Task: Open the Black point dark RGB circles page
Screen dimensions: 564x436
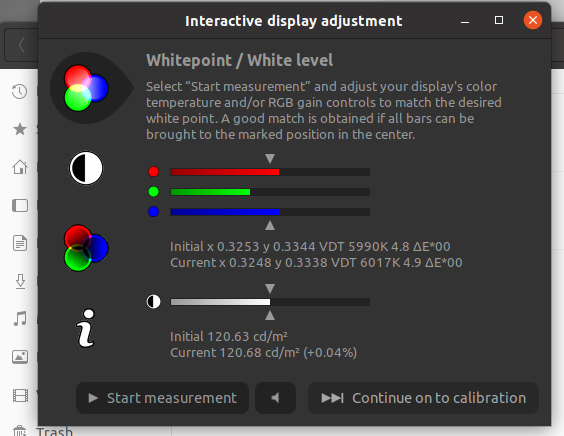Action: tap(86, 248)
